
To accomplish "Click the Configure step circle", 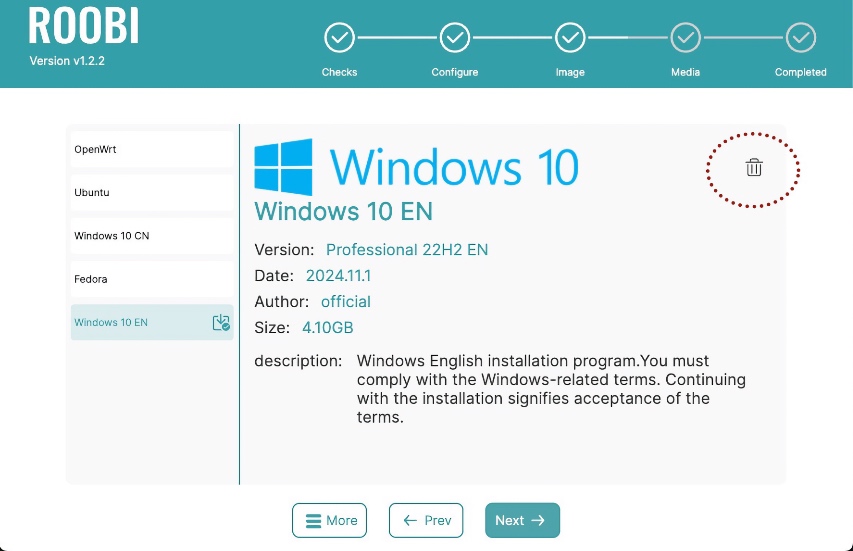I will [455, 38].
